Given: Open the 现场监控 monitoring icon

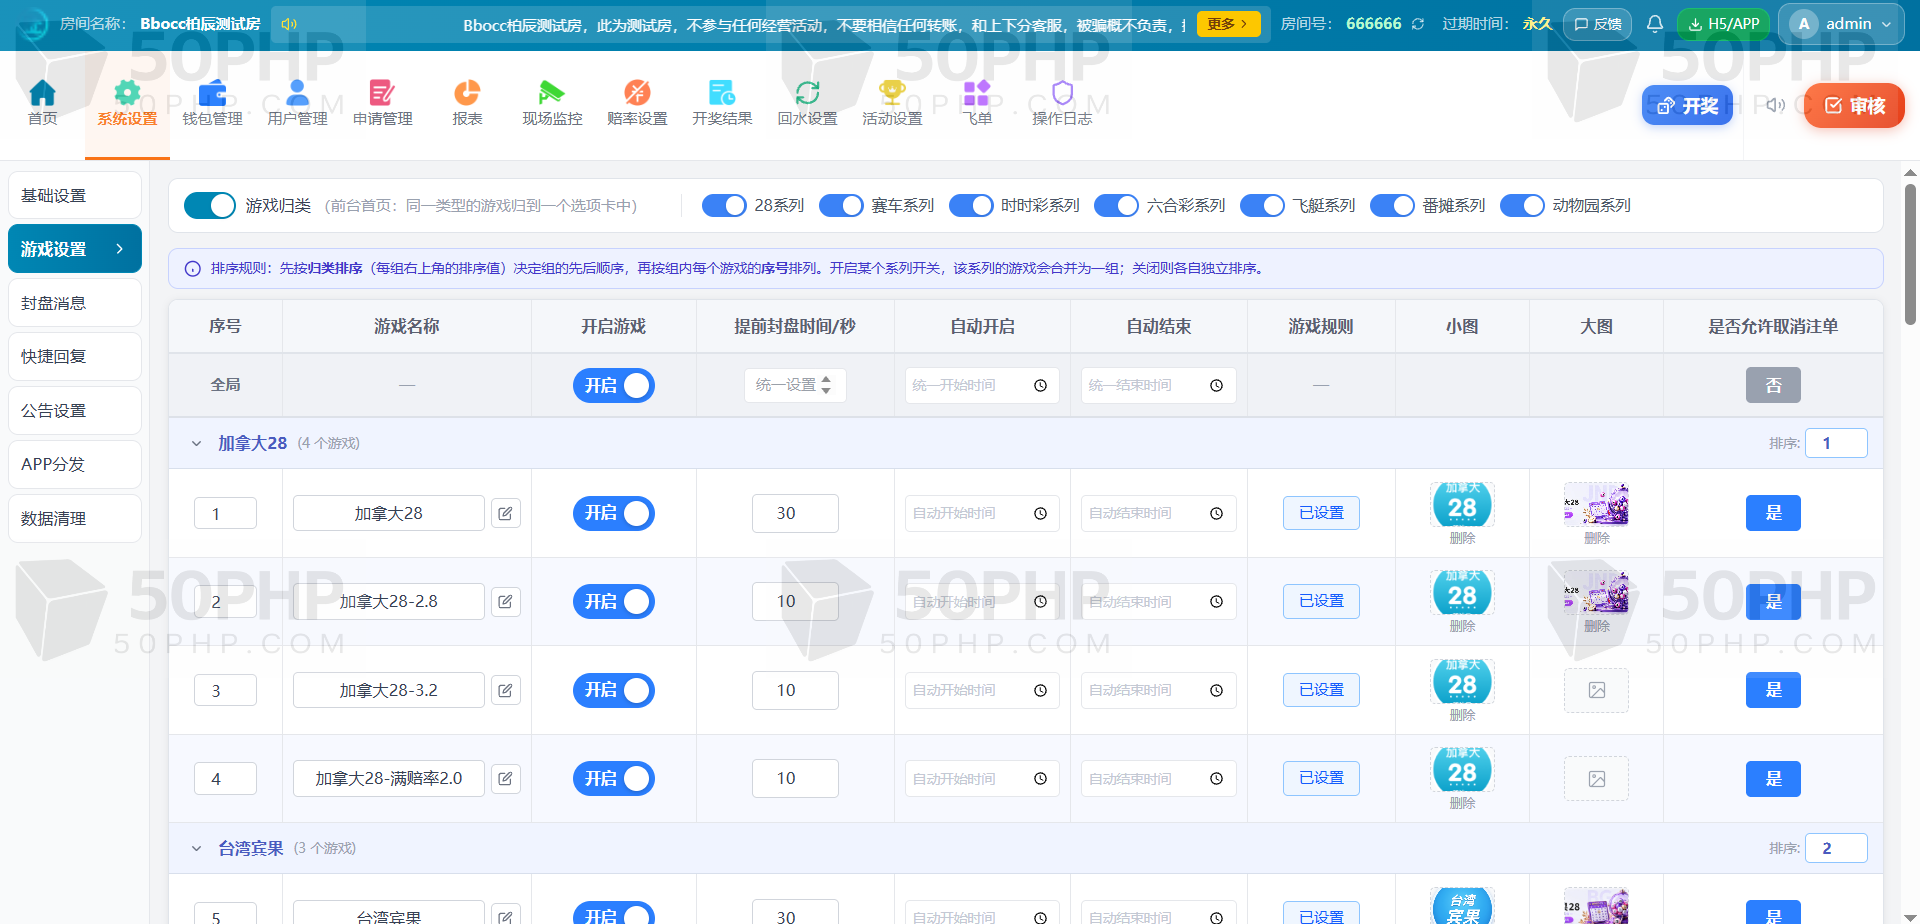Looking at the screenshot, I should (552, 93).
